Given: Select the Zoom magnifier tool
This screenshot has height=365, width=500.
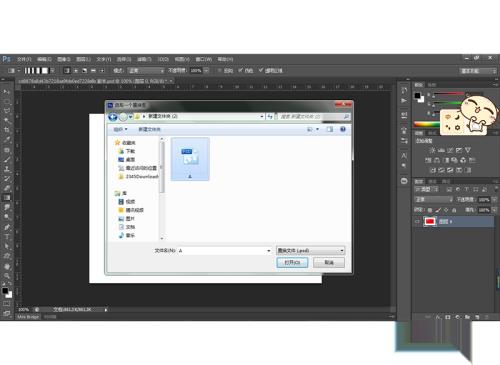Looking at the screenshot, I should (6, 276).
